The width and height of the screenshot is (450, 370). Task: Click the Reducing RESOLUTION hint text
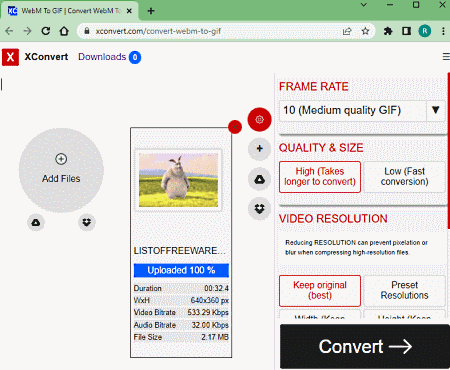click(356, 247)
